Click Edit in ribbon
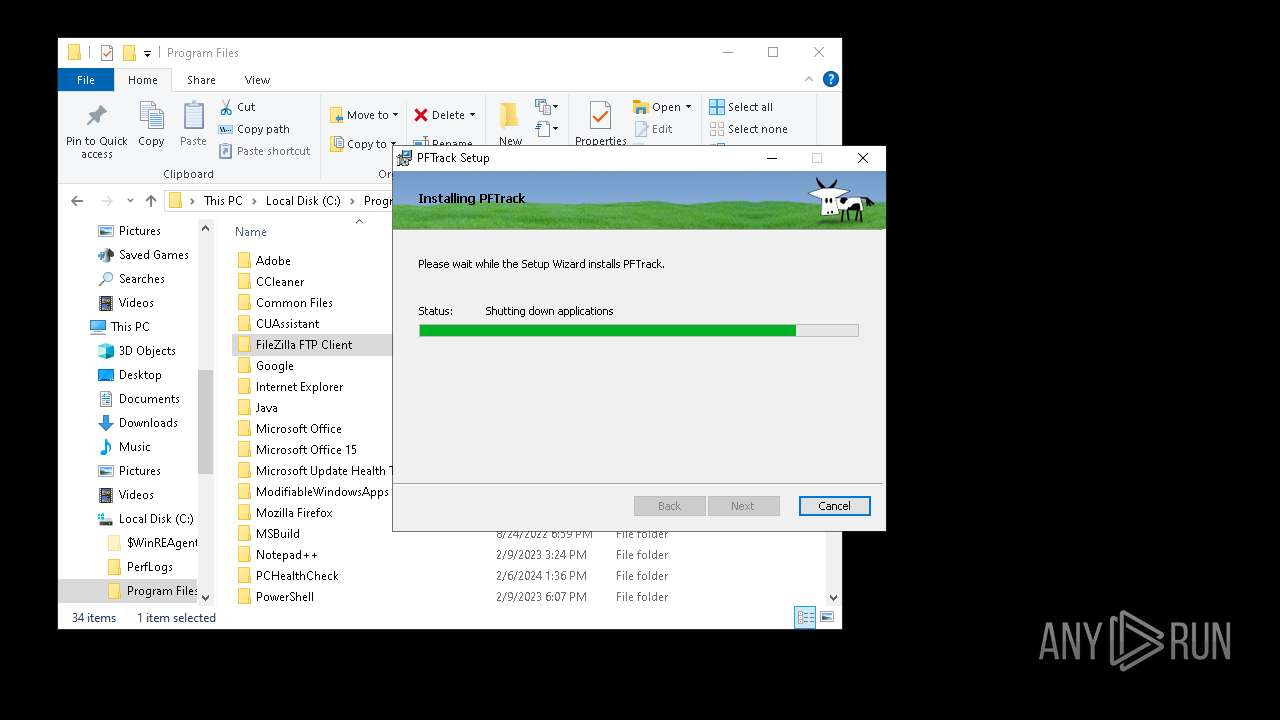Viewport: 1280px width, 720px height. 654,129
